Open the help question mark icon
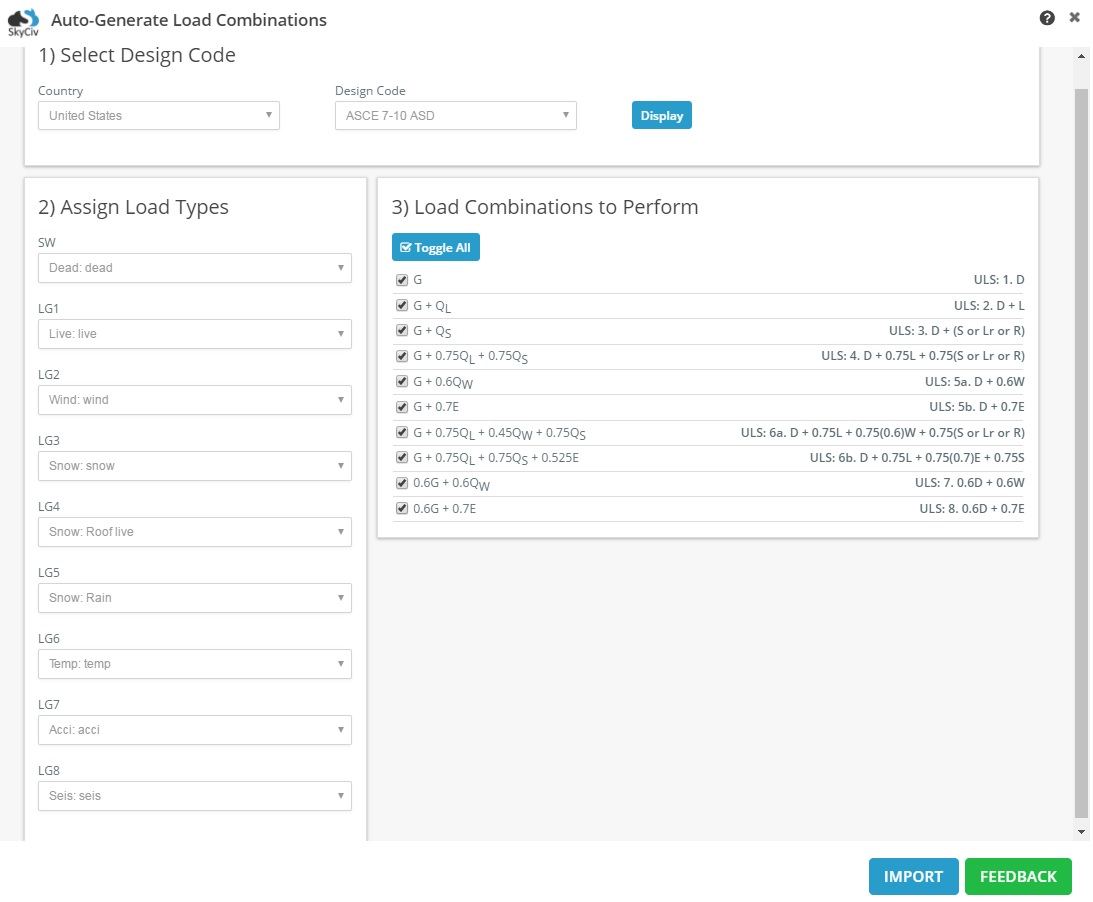This screenshot has width=1093, height=902. pyautogui.click(x=1046, y=18)
